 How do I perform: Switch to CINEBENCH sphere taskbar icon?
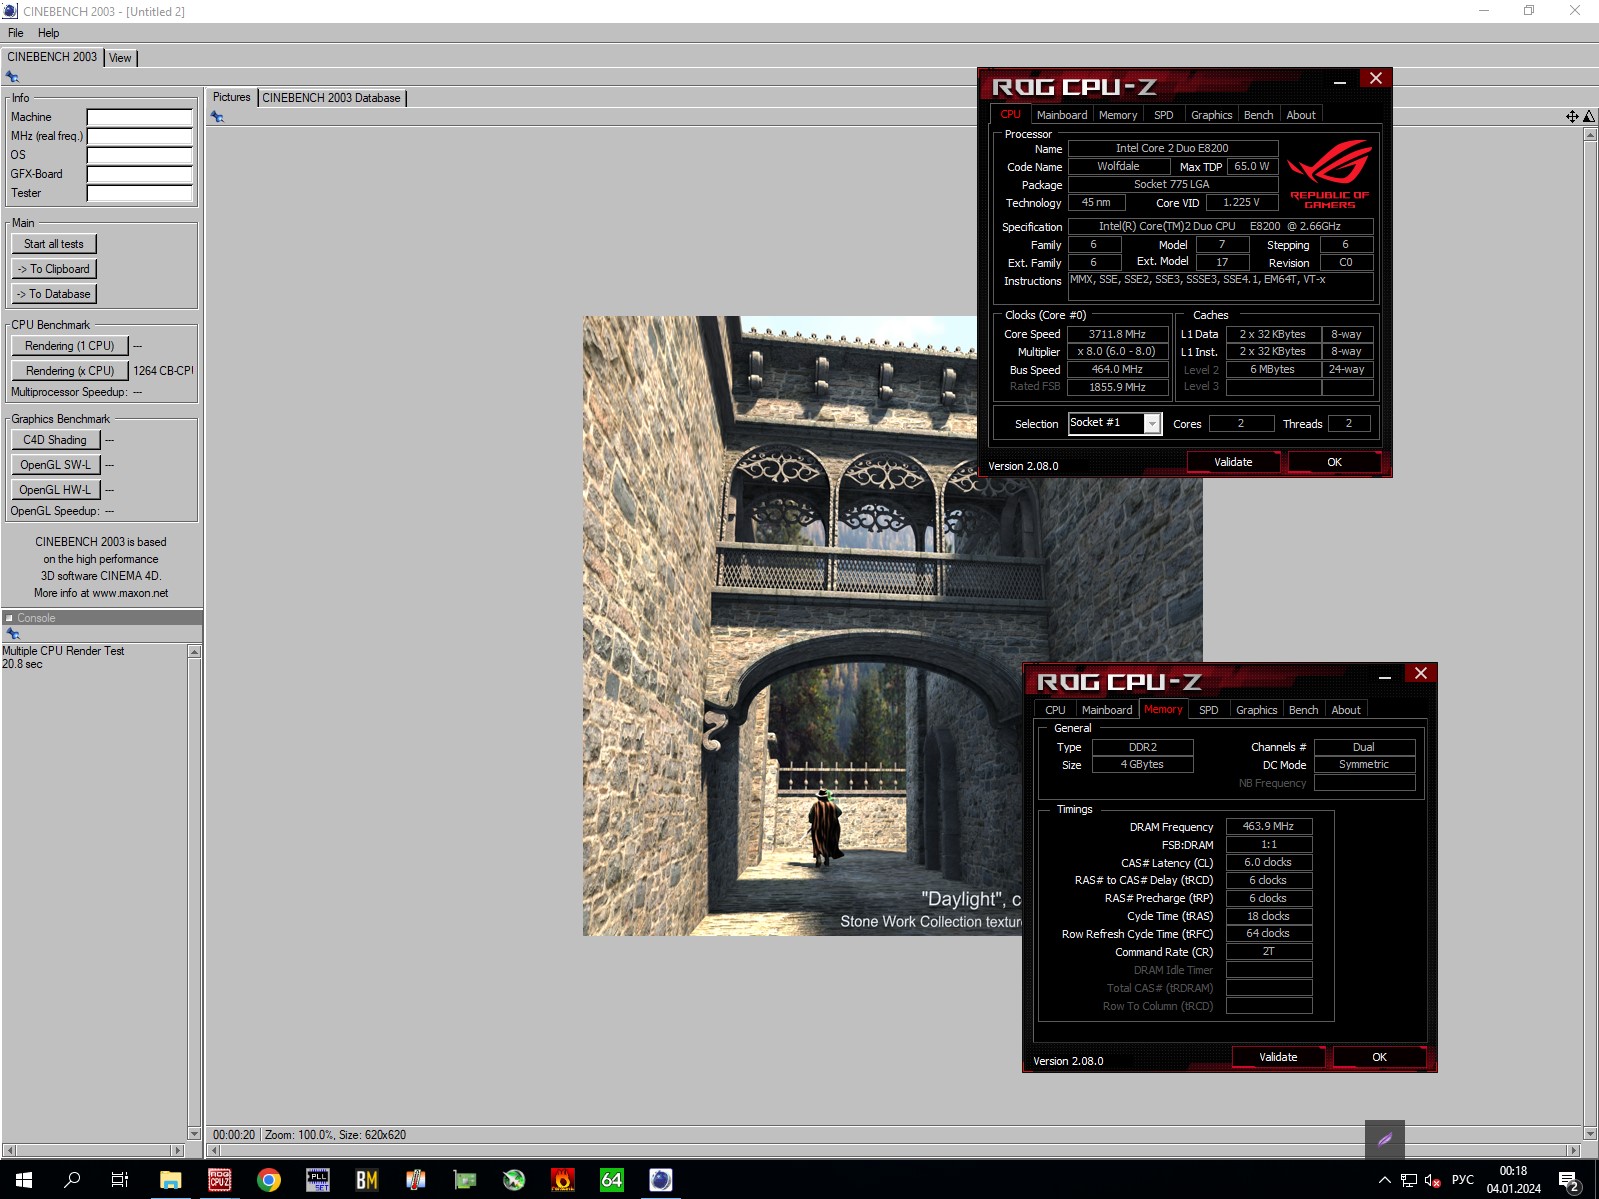[x=661, y=1180]
